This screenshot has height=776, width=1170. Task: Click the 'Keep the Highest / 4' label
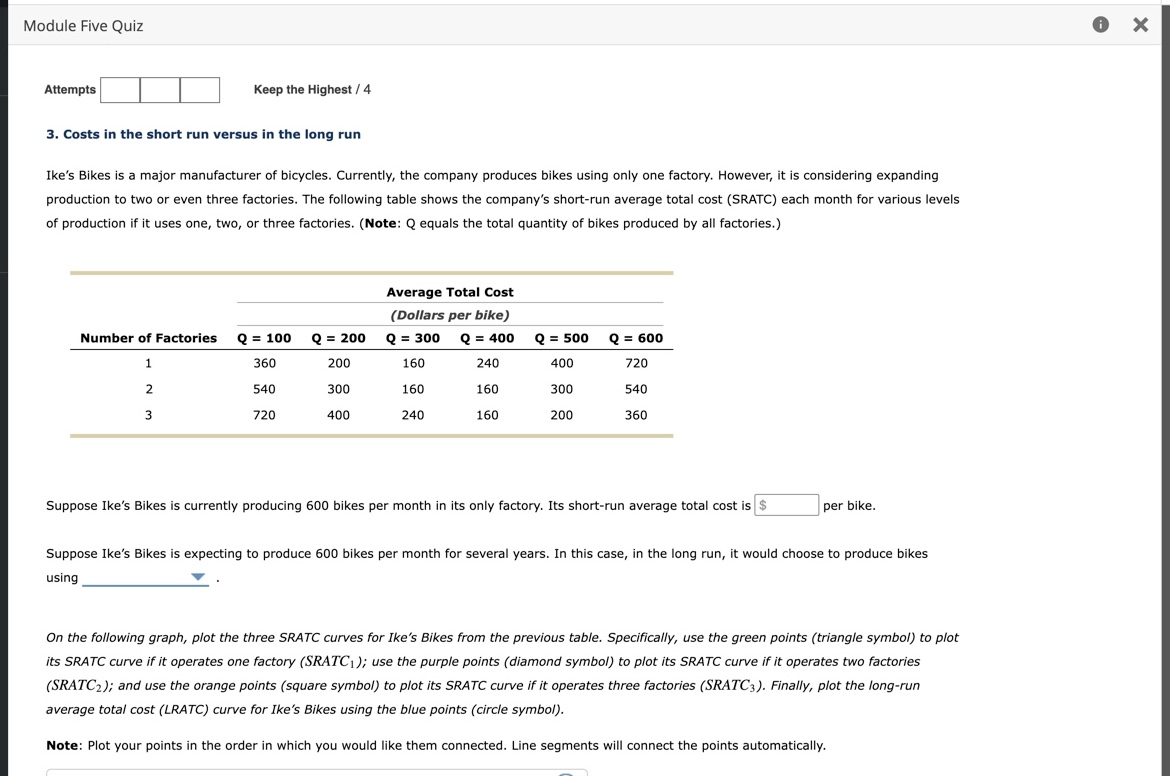click(x=312, y=89)
